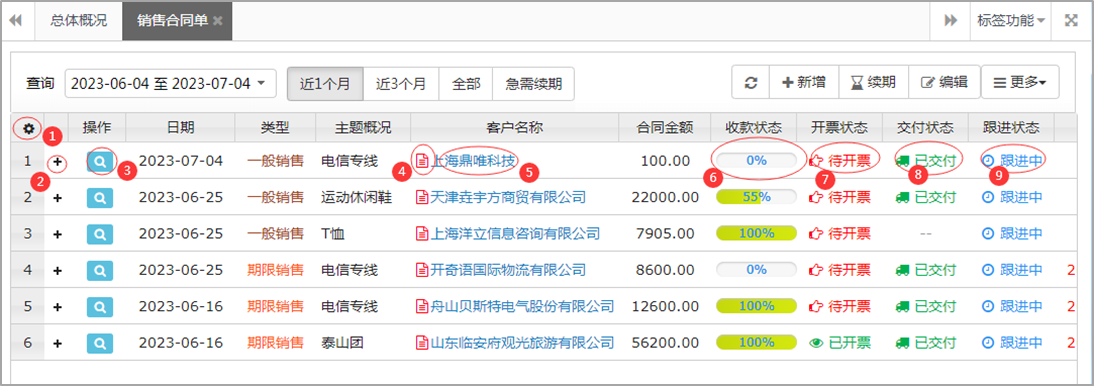Click 已交付 status in row 5
Viewport: 1094px width, 386px height.
point(935,306)
